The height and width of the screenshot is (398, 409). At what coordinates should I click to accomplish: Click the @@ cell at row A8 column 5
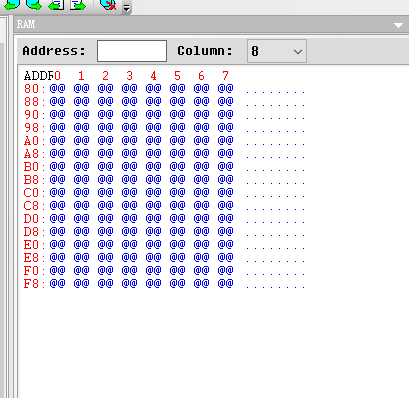coord(177,153)
